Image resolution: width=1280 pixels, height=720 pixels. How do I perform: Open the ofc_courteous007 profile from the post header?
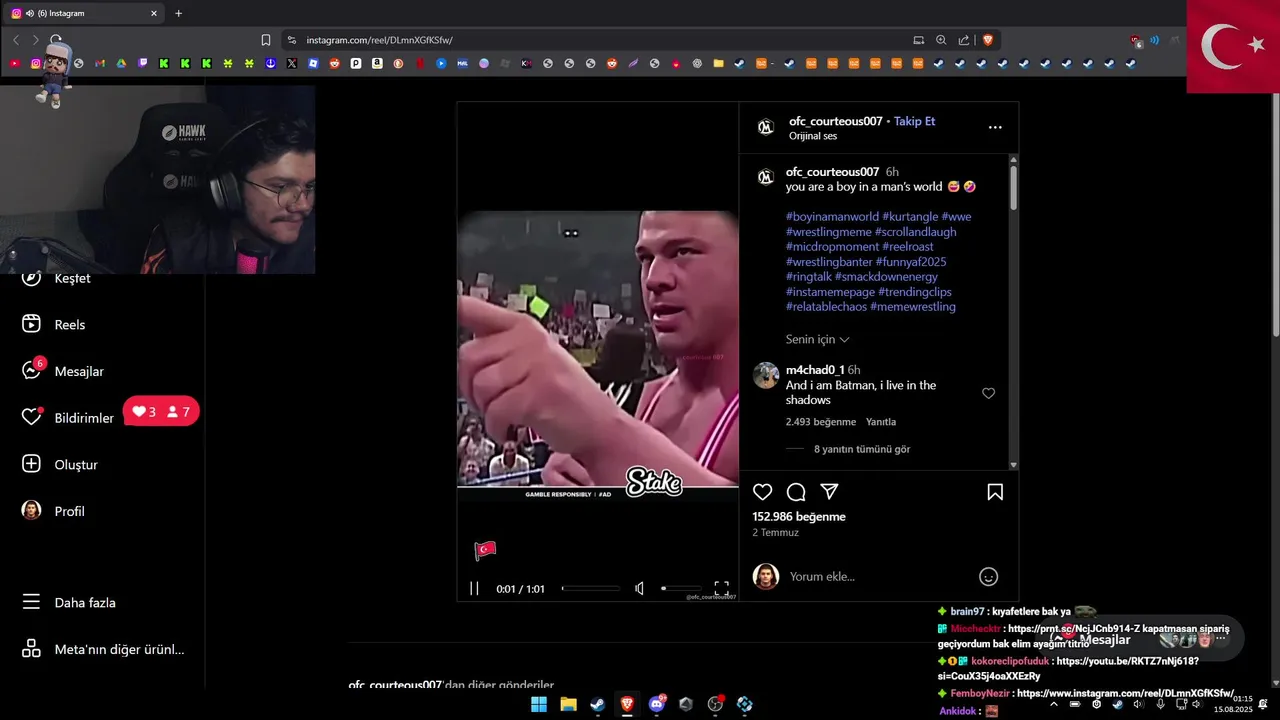(x=835, y=121)
